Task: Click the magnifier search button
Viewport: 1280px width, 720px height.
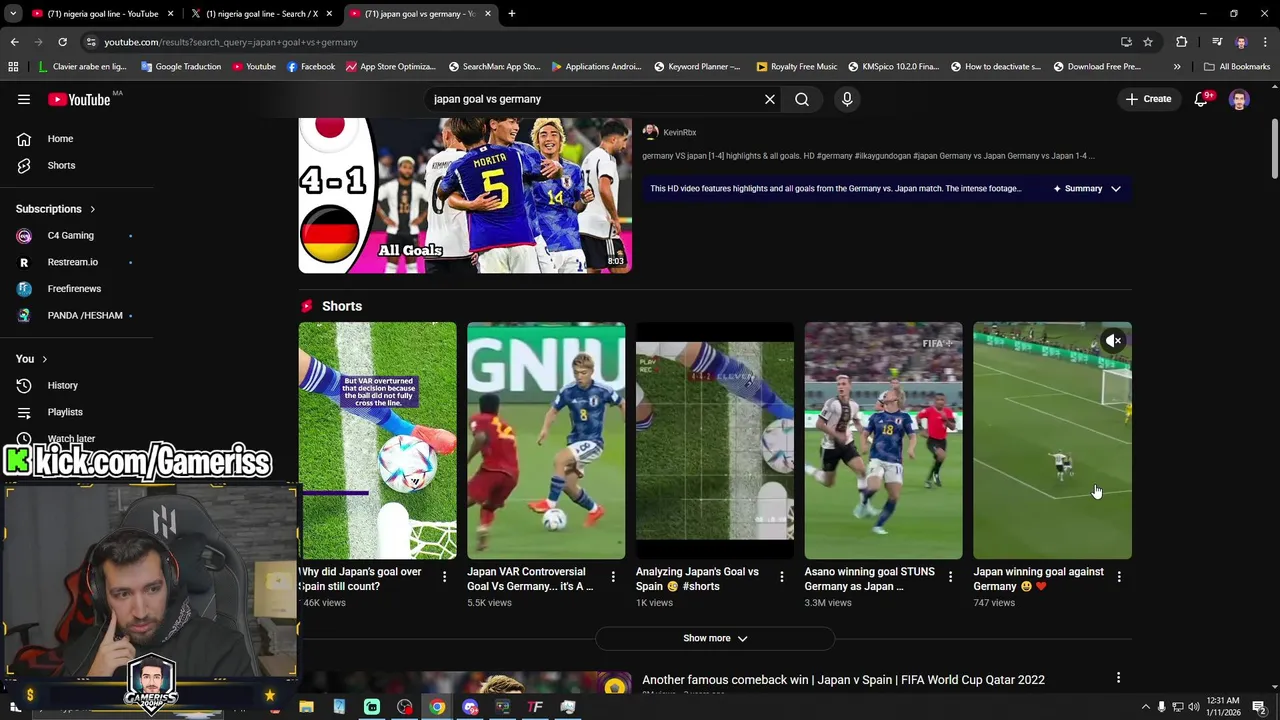Action: point(802,99)
